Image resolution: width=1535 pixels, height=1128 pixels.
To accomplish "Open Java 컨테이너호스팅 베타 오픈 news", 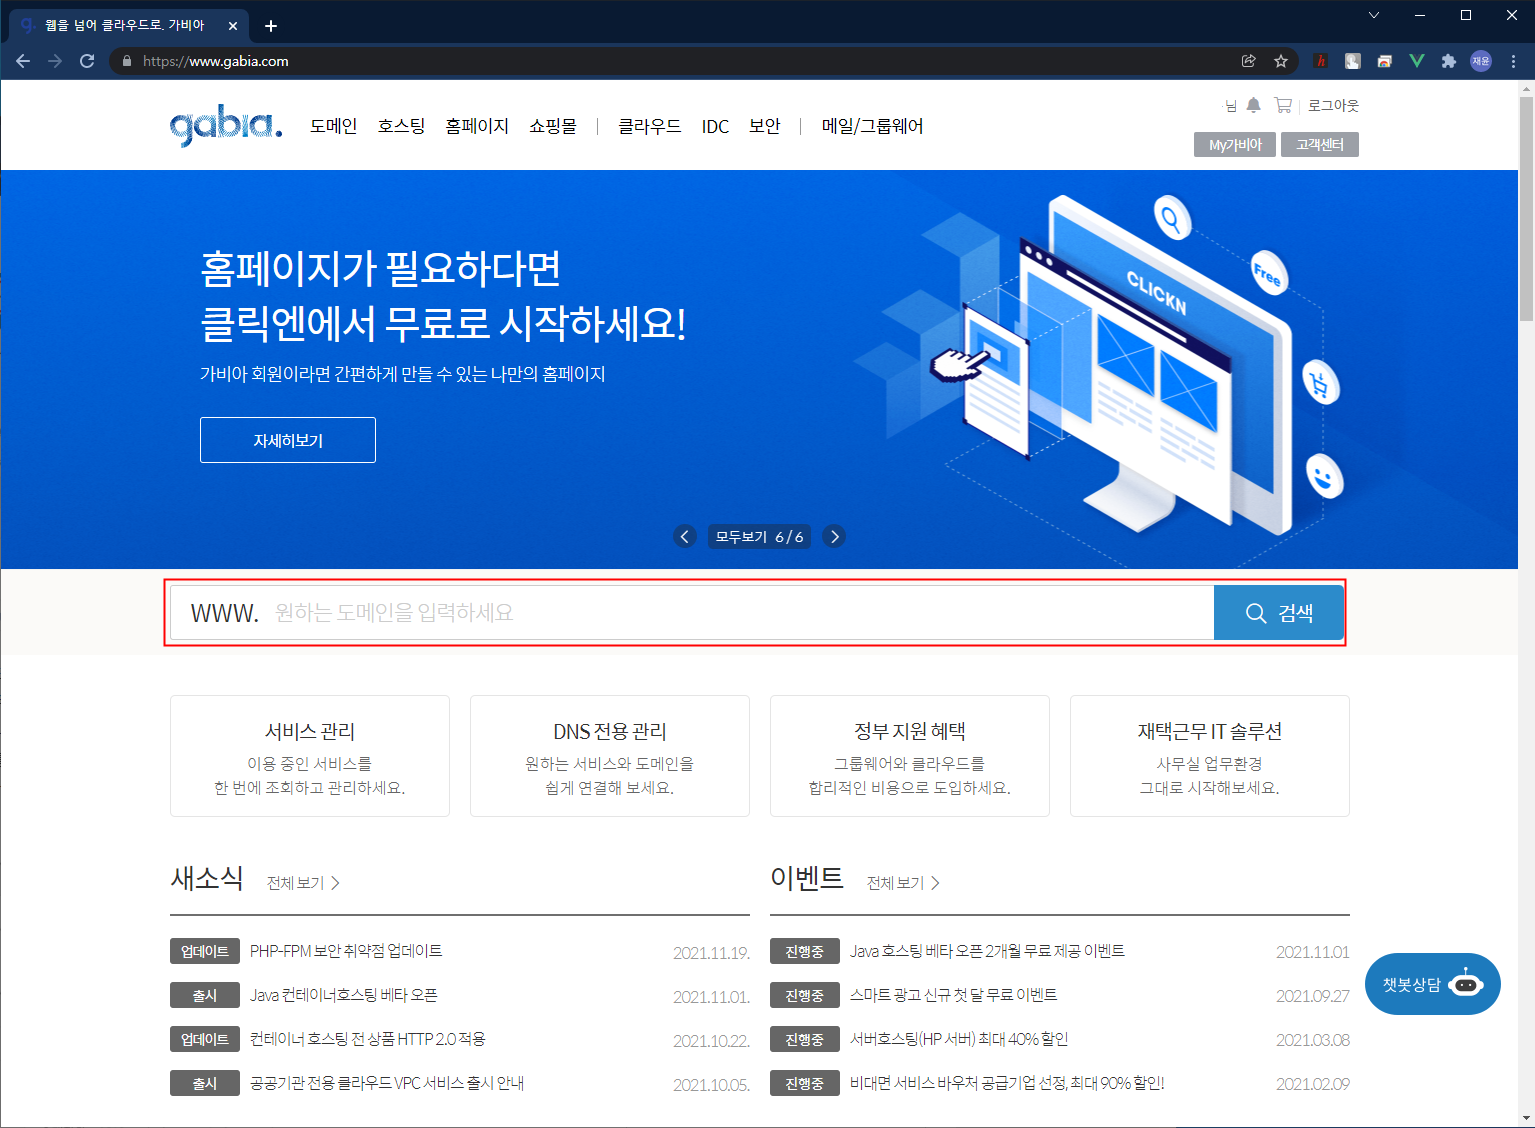I will [x=344, y=995].
